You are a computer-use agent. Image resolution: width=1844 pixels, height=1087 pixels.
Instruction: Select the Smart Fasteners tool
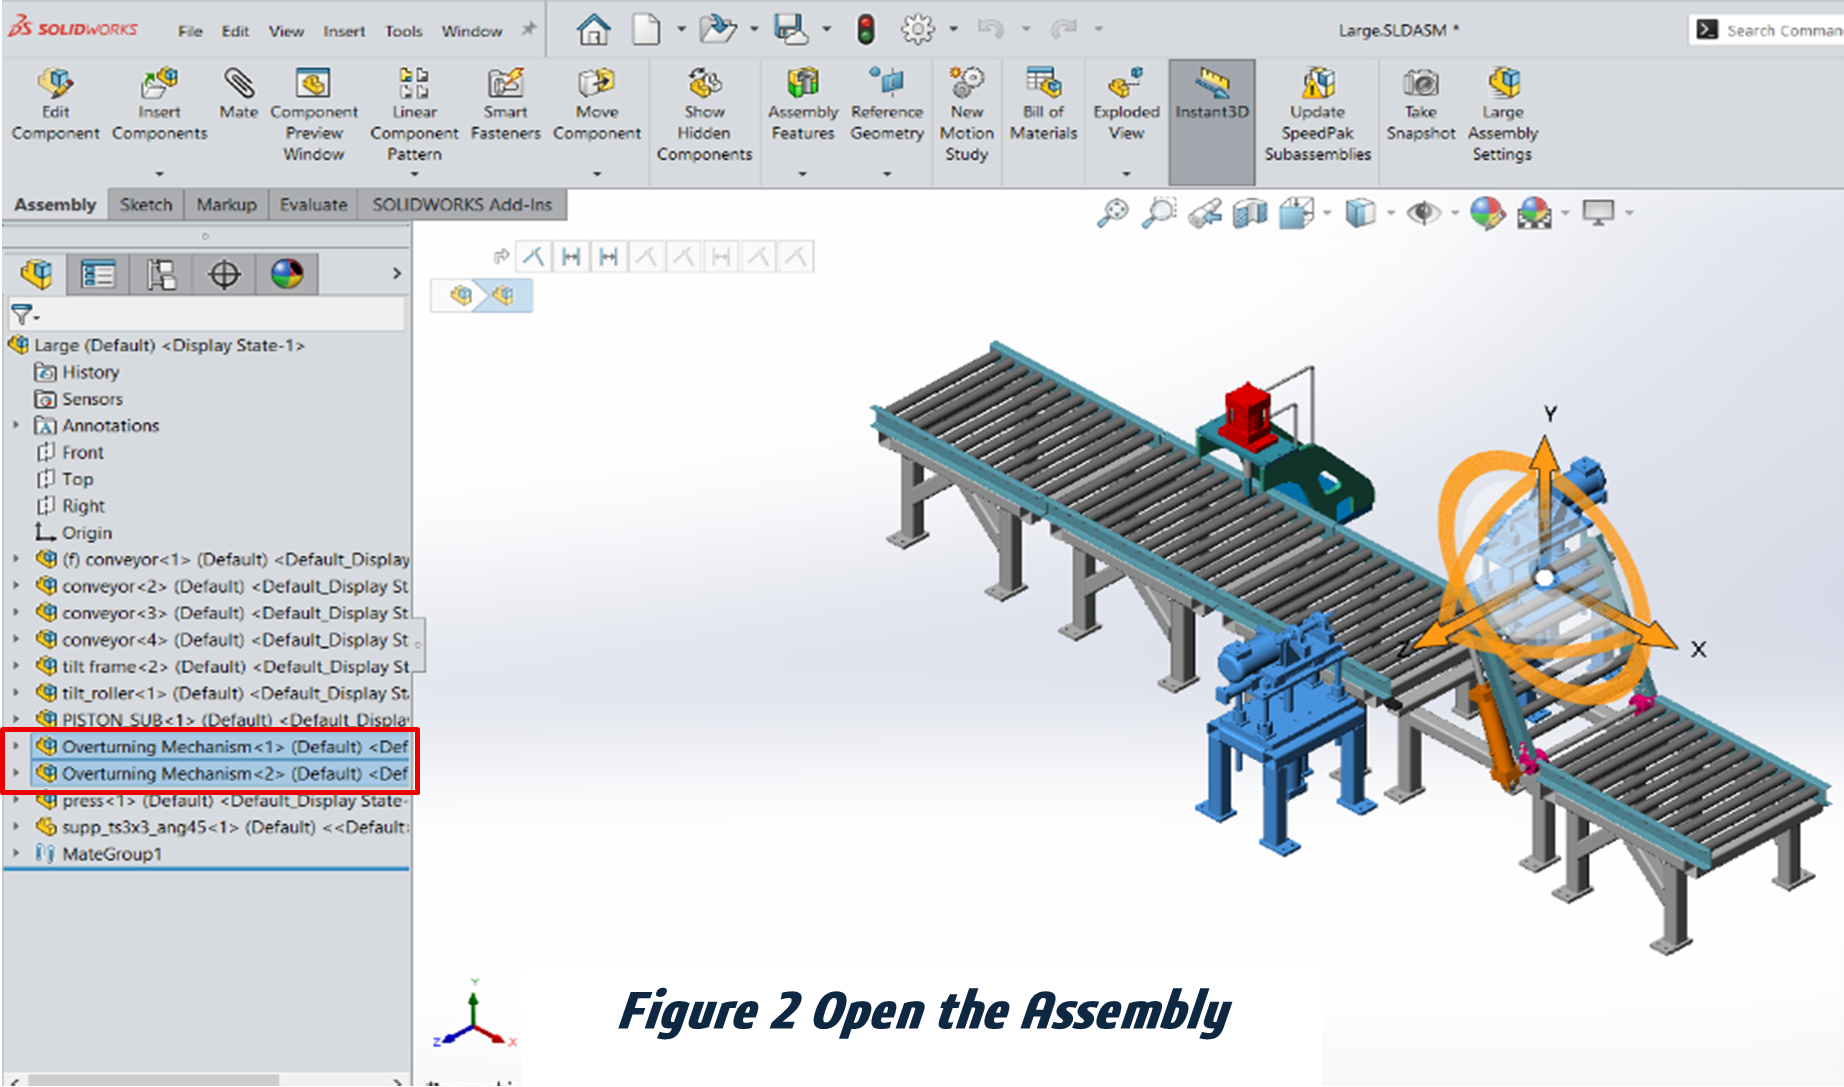505,84
